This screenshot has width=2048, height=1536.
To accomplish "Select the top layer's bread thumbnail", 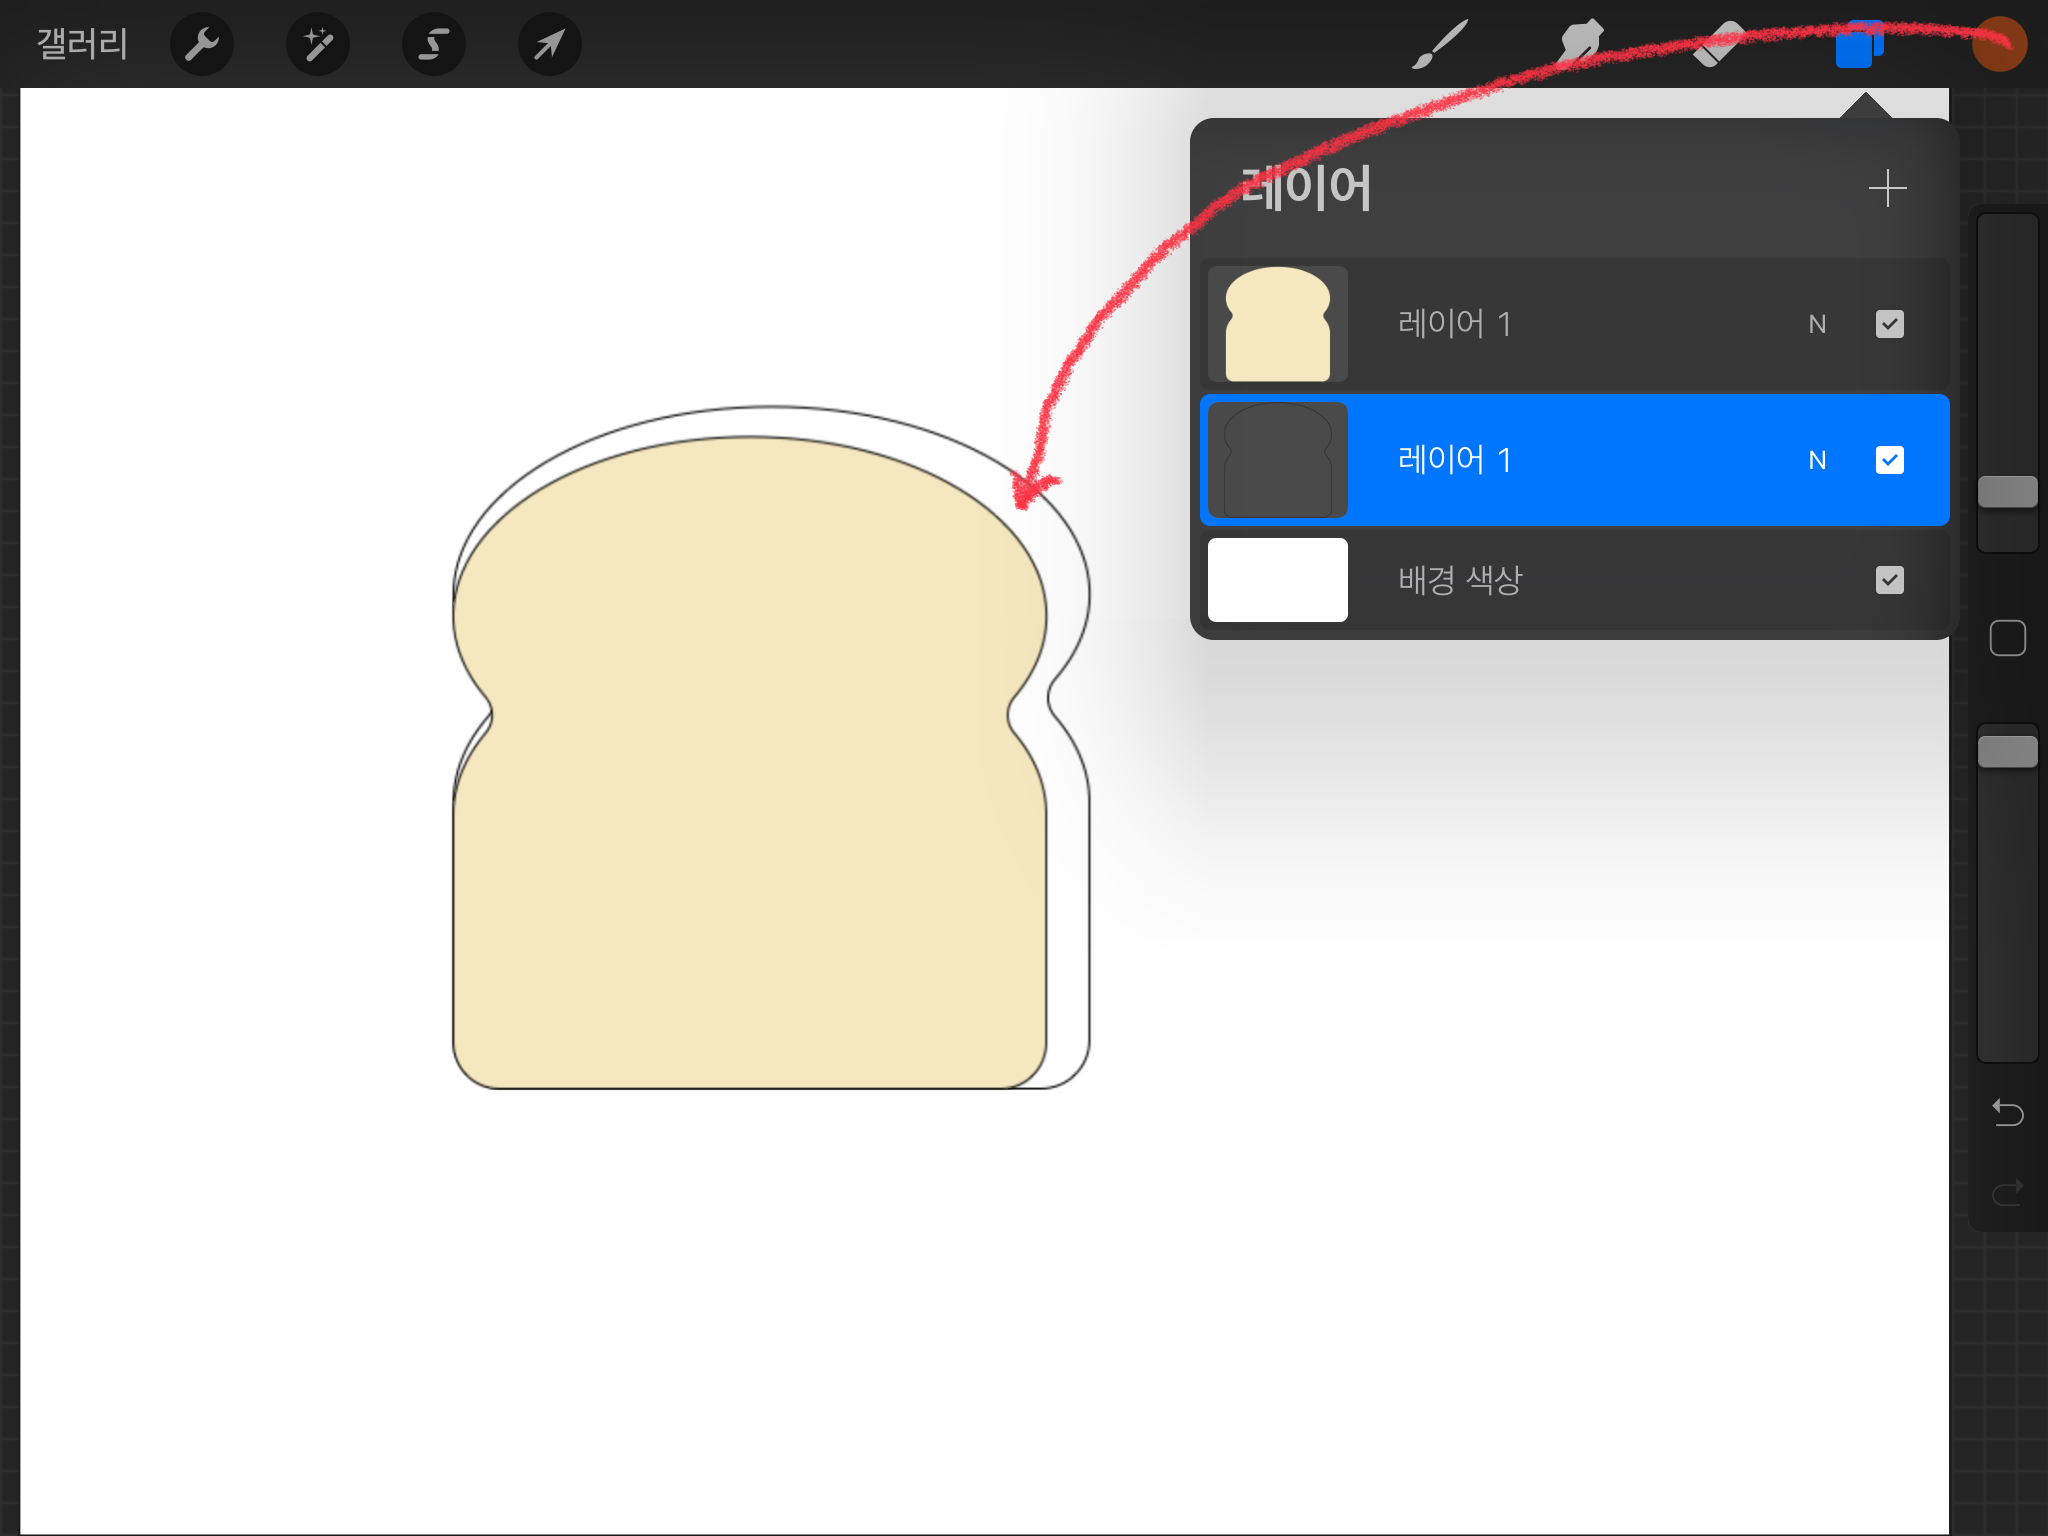I will (1277, 324).
